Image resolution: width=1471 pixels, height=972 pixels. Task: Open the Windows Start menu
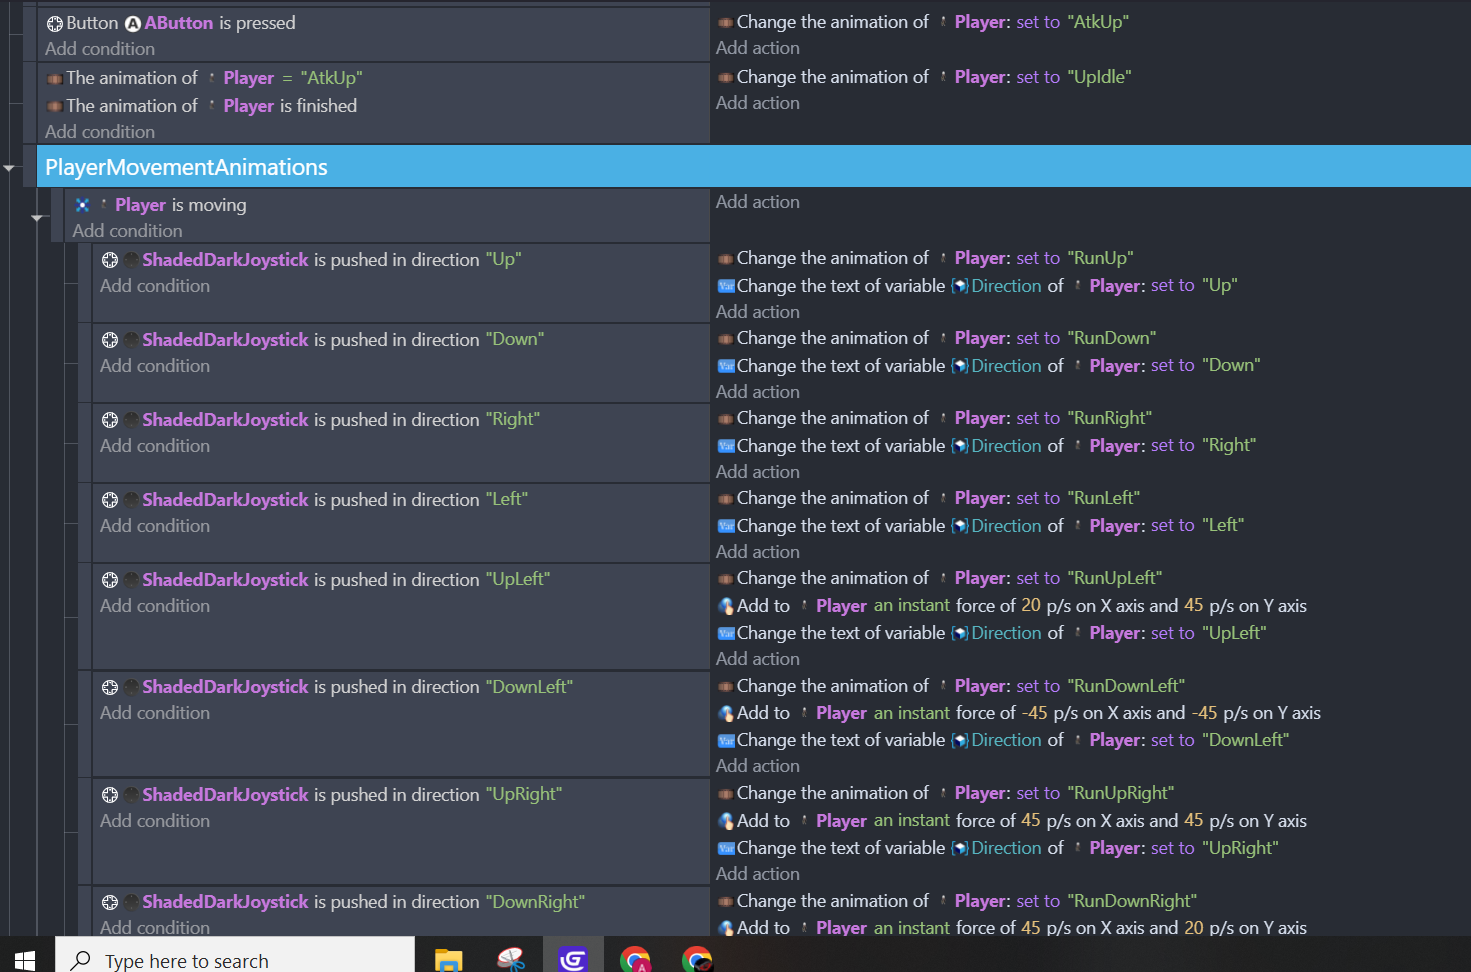pos(25,959)
